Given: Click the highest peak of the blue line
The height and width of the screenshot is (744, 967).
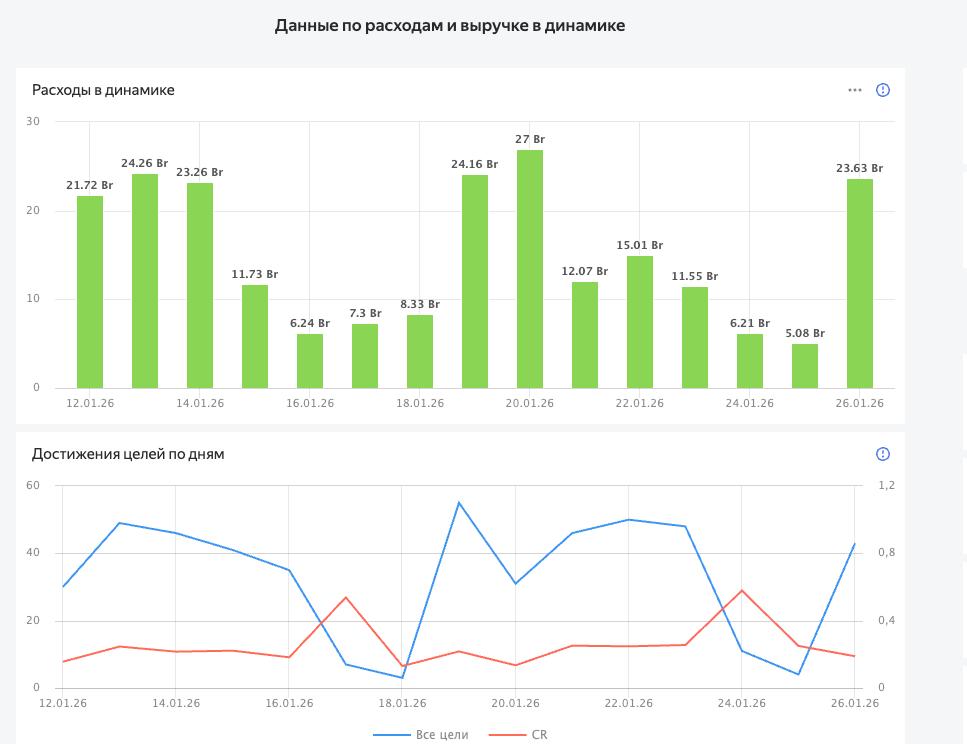Looking at the screenshot, I should tap(458, 502).
